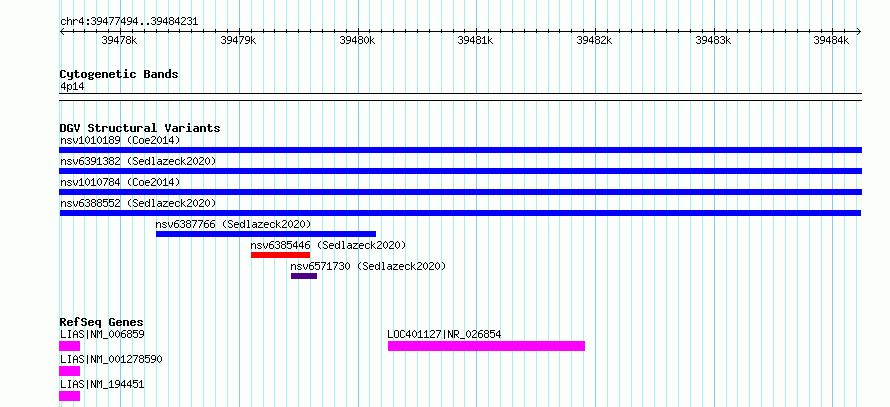Click the 39483k ruler tick label
The image size is (890, 407).
coord(713,40)
